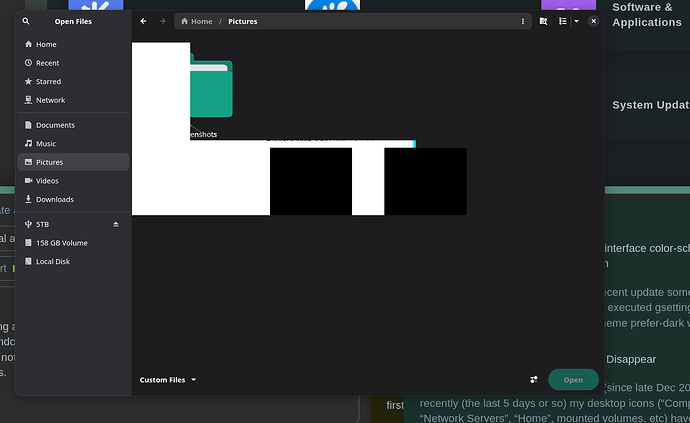This screenshot has height=423, width=690.
Task: Click the Music note icon in sidebar
Action: coord(28,143)
